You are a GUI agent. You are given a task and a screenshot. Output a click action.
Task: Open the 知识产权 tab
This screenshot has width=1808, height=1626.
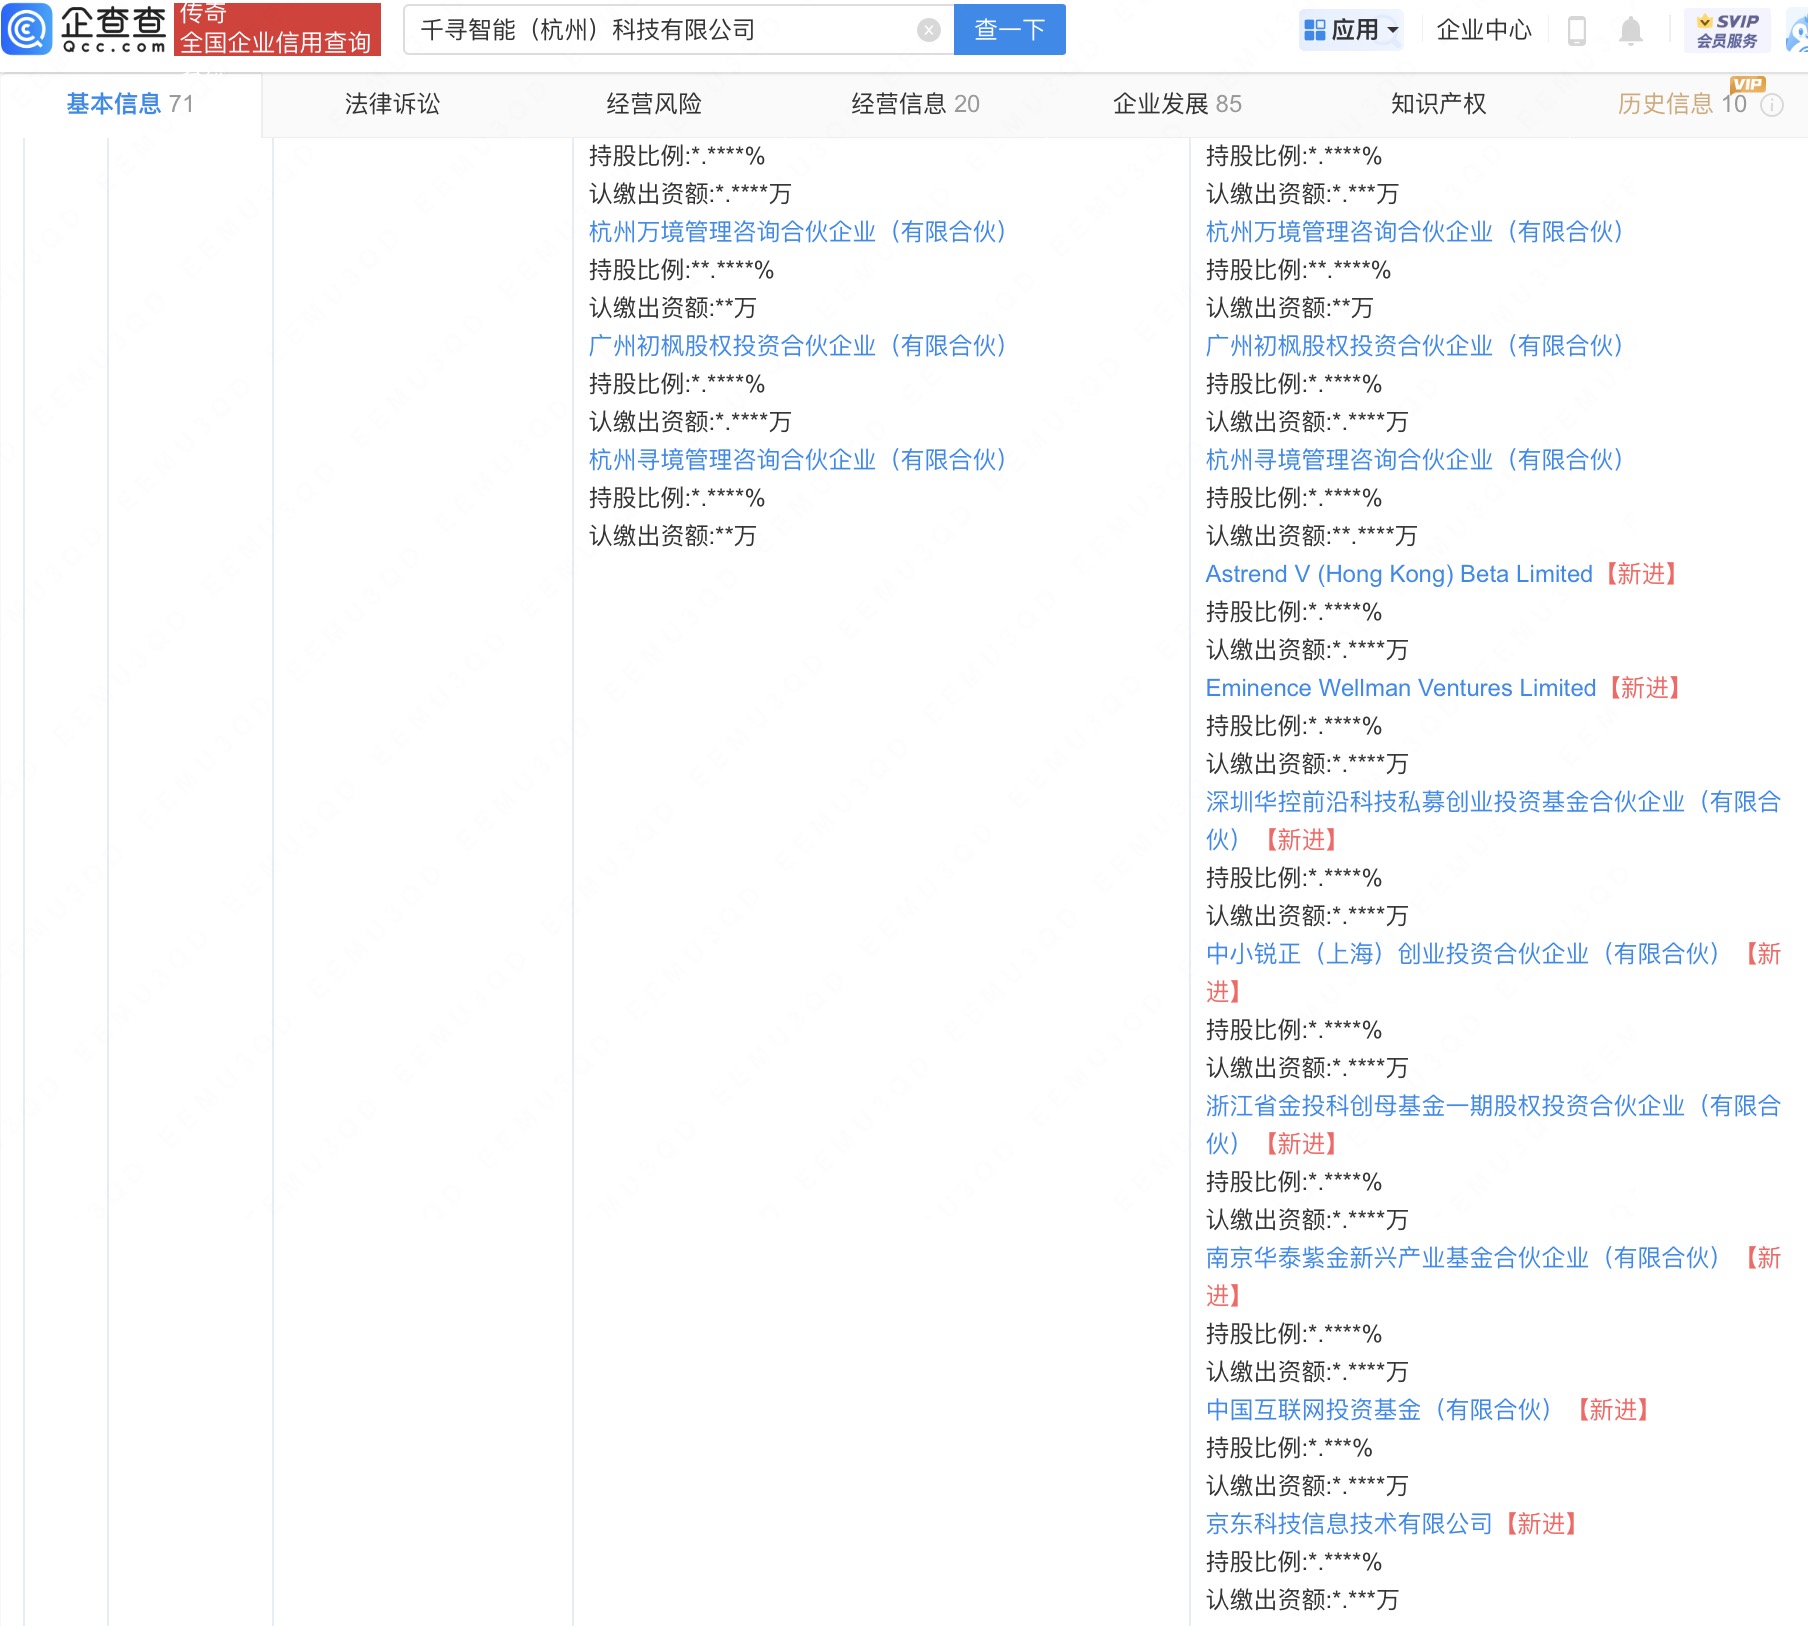point(1438,104)
